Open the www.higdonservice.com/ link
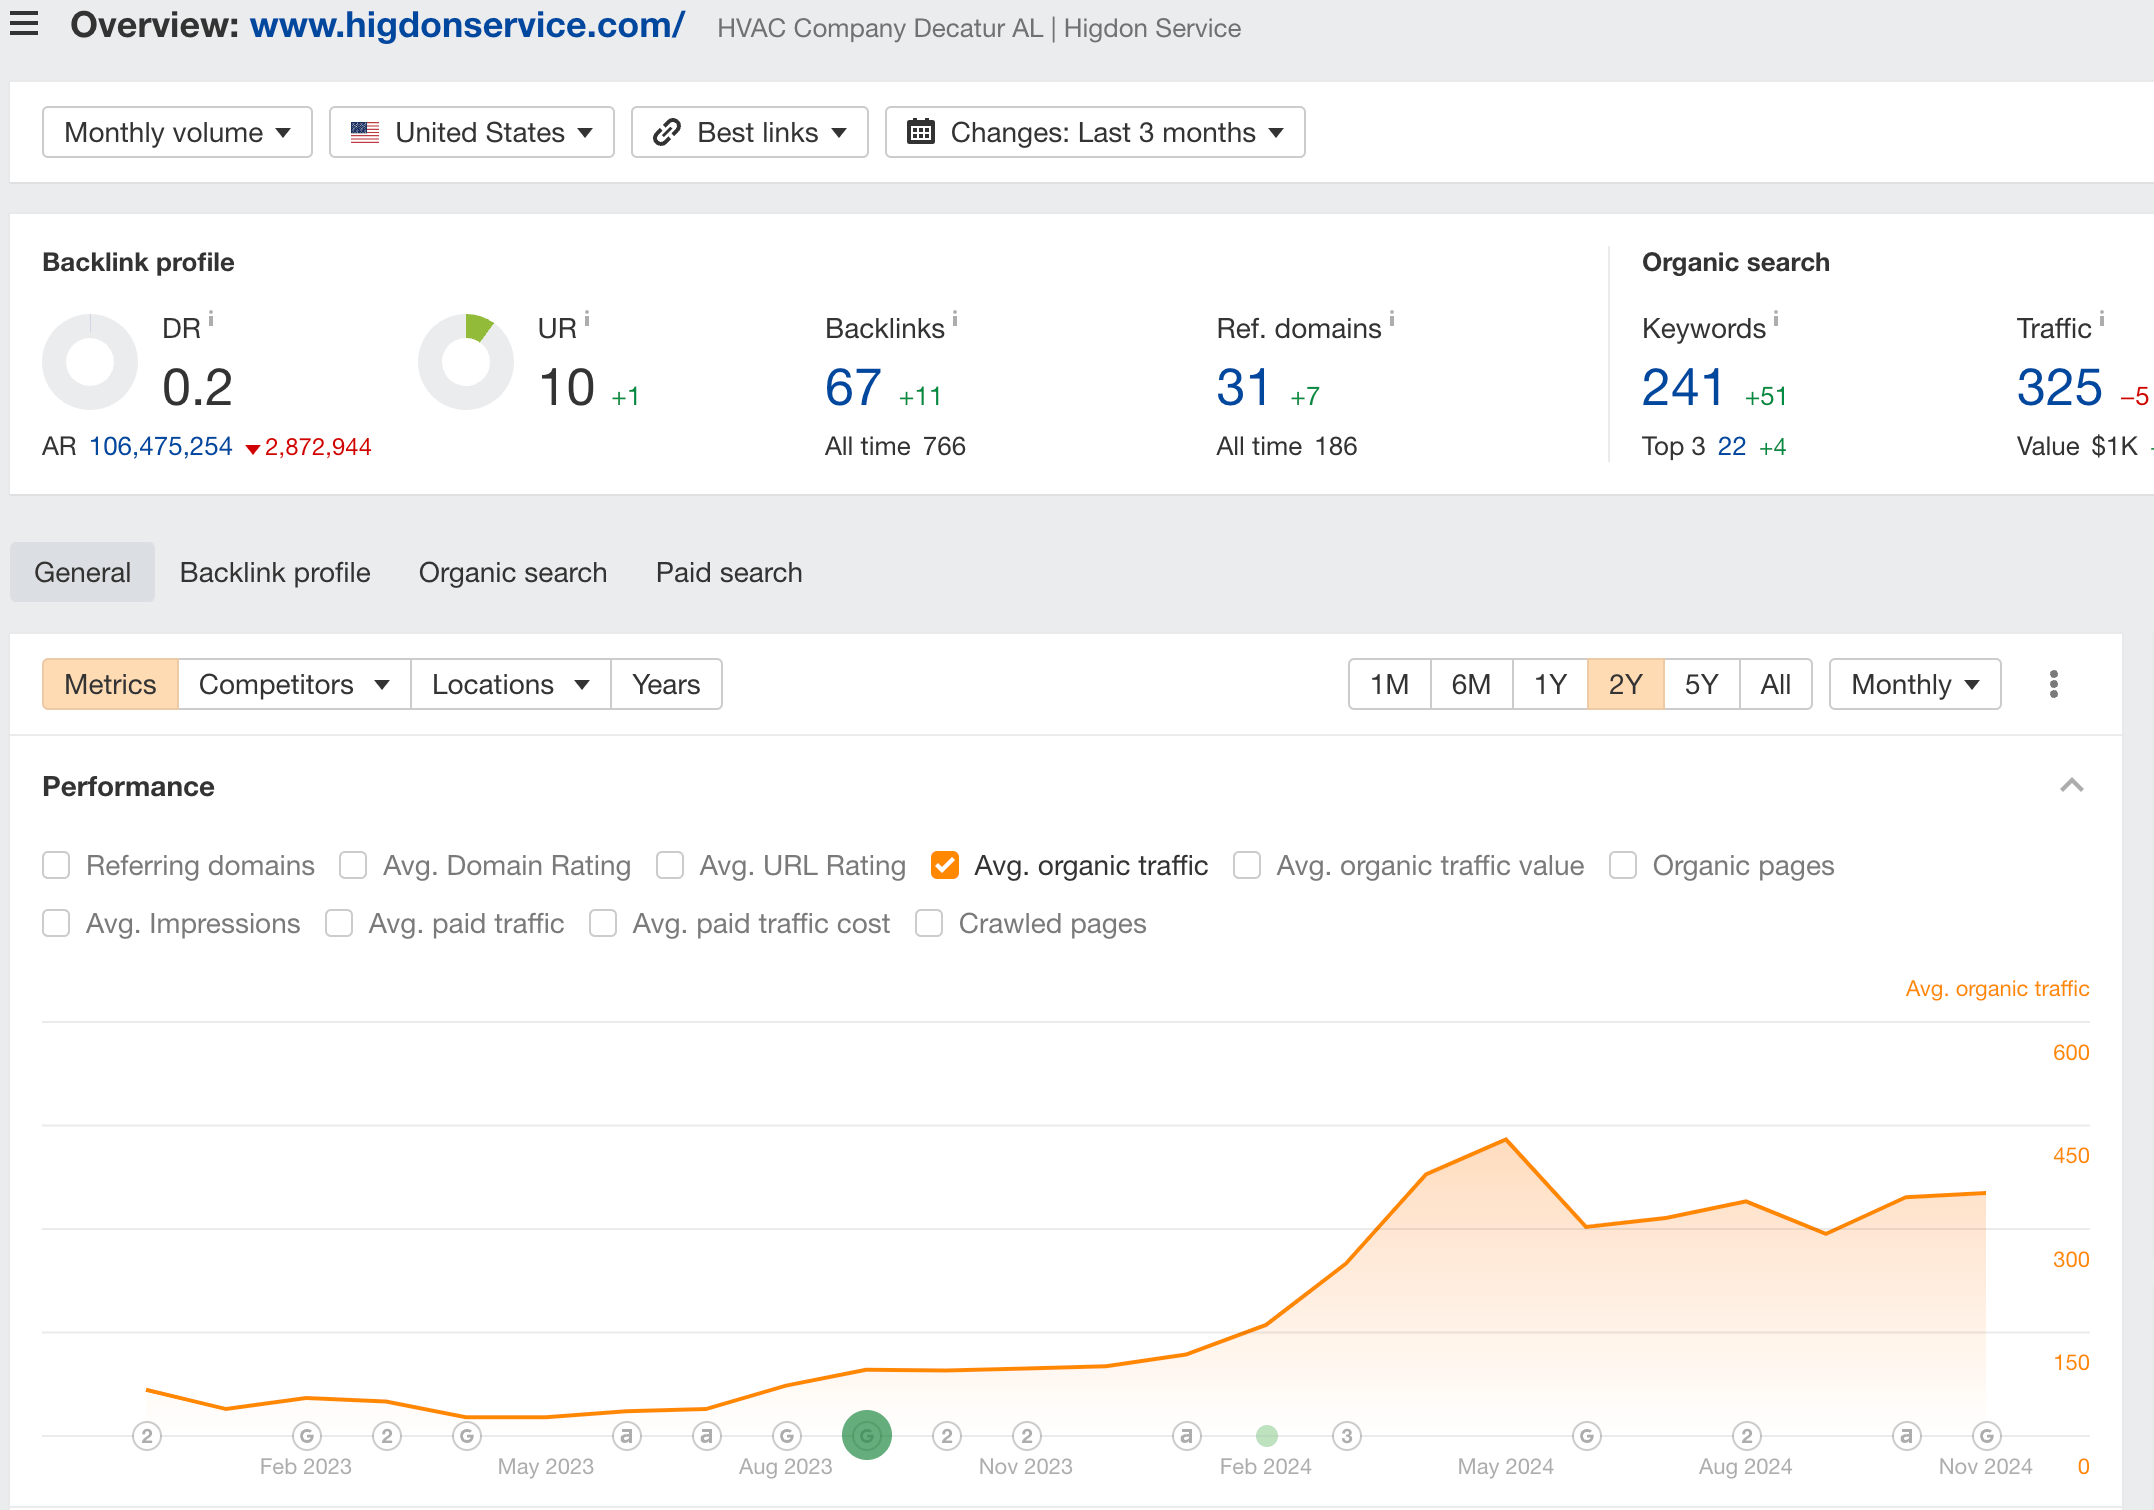Image resolution: width=2154 pixels, height=1510 pixels. pyautogui.click(x=467, y=25)
